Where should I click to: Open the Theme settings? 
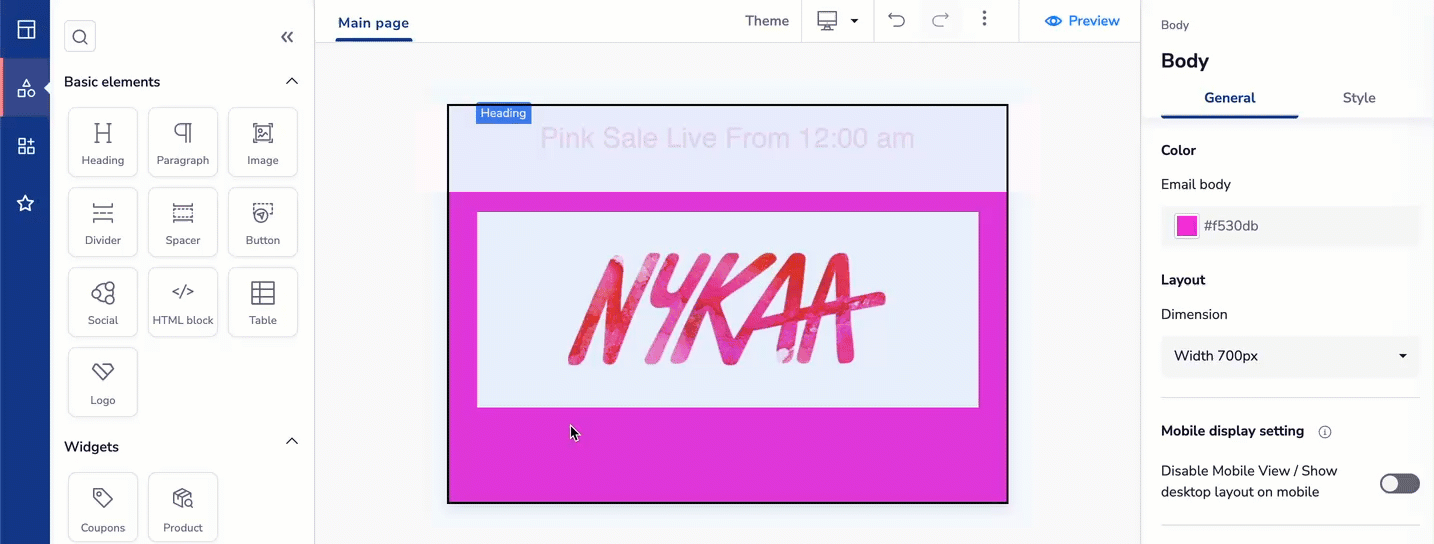click(767, 21)
